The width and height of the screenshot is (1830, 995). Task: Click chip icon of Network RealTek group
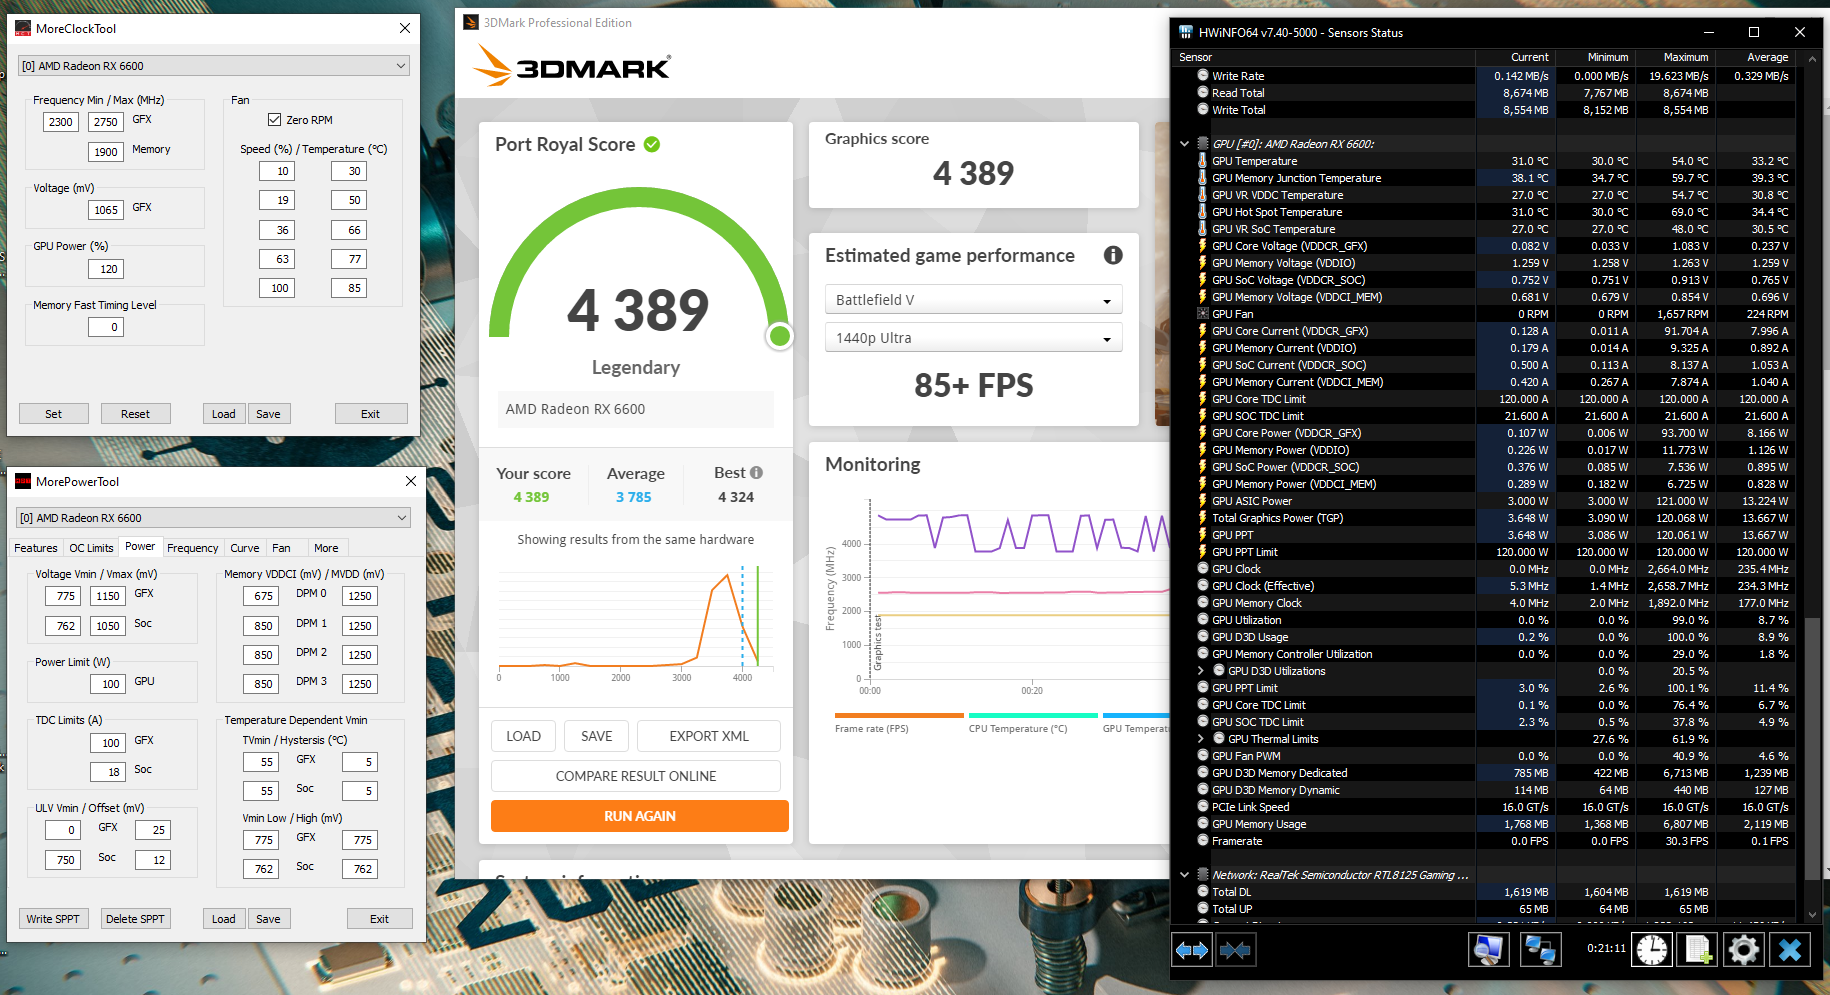(x=1203, y=875)
